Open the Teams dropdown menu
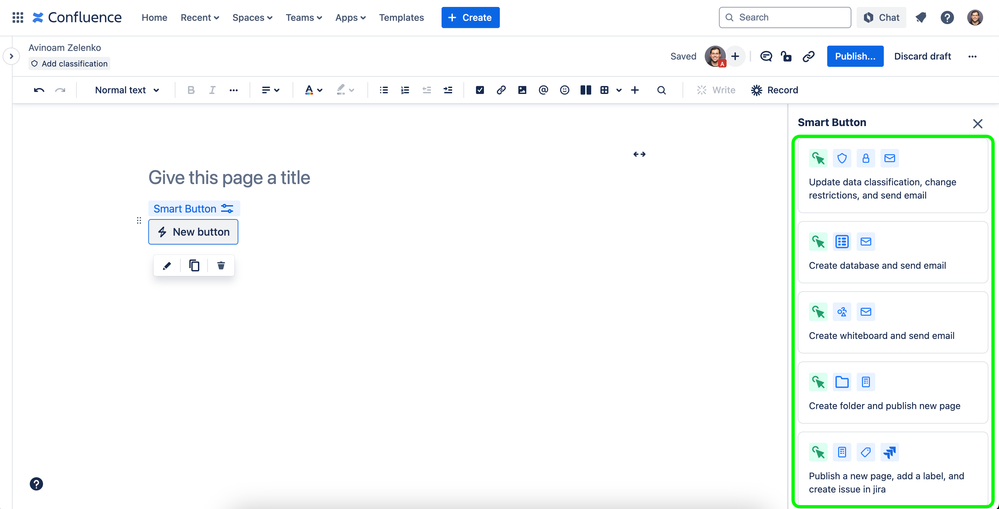This screenshot has width=999, height=509. pos(304,18)
